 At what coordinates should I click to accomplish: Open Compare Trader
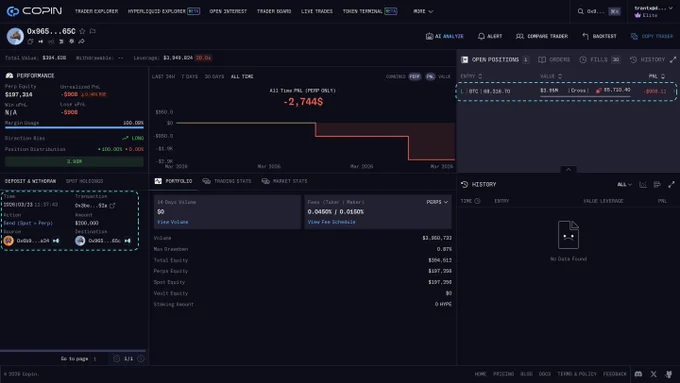(x=542, y=36)
